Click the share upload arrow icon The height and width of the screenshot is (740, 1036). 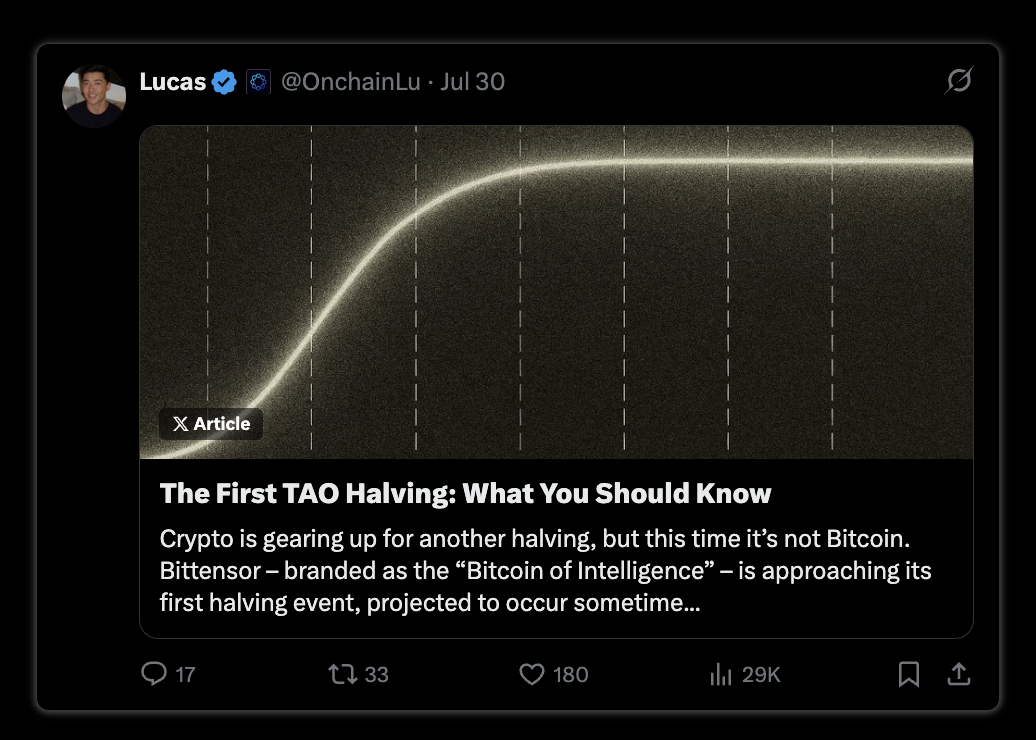pyautogui.click(x=959, y=674)
